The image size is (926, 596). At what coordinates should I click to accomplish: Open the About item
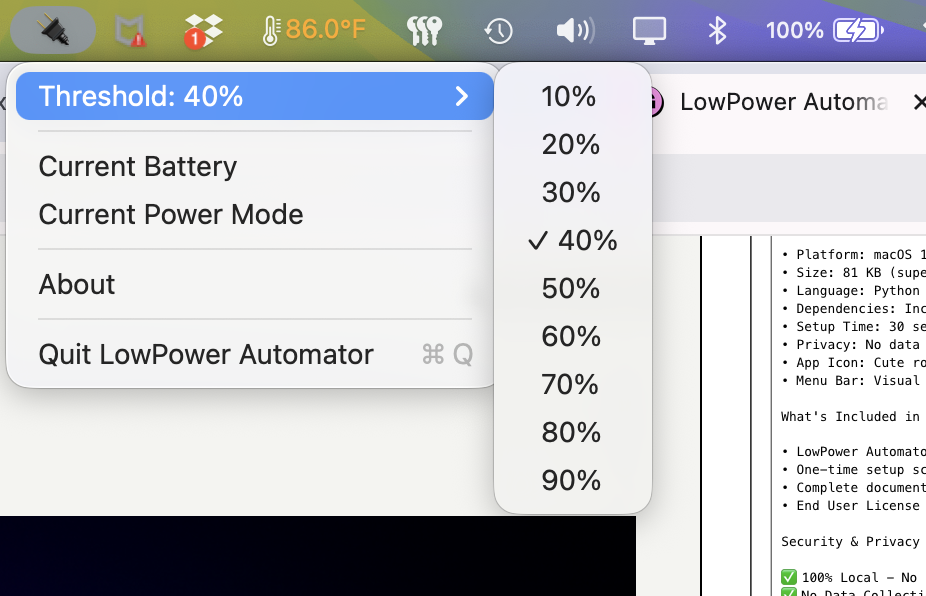[77, 284]
